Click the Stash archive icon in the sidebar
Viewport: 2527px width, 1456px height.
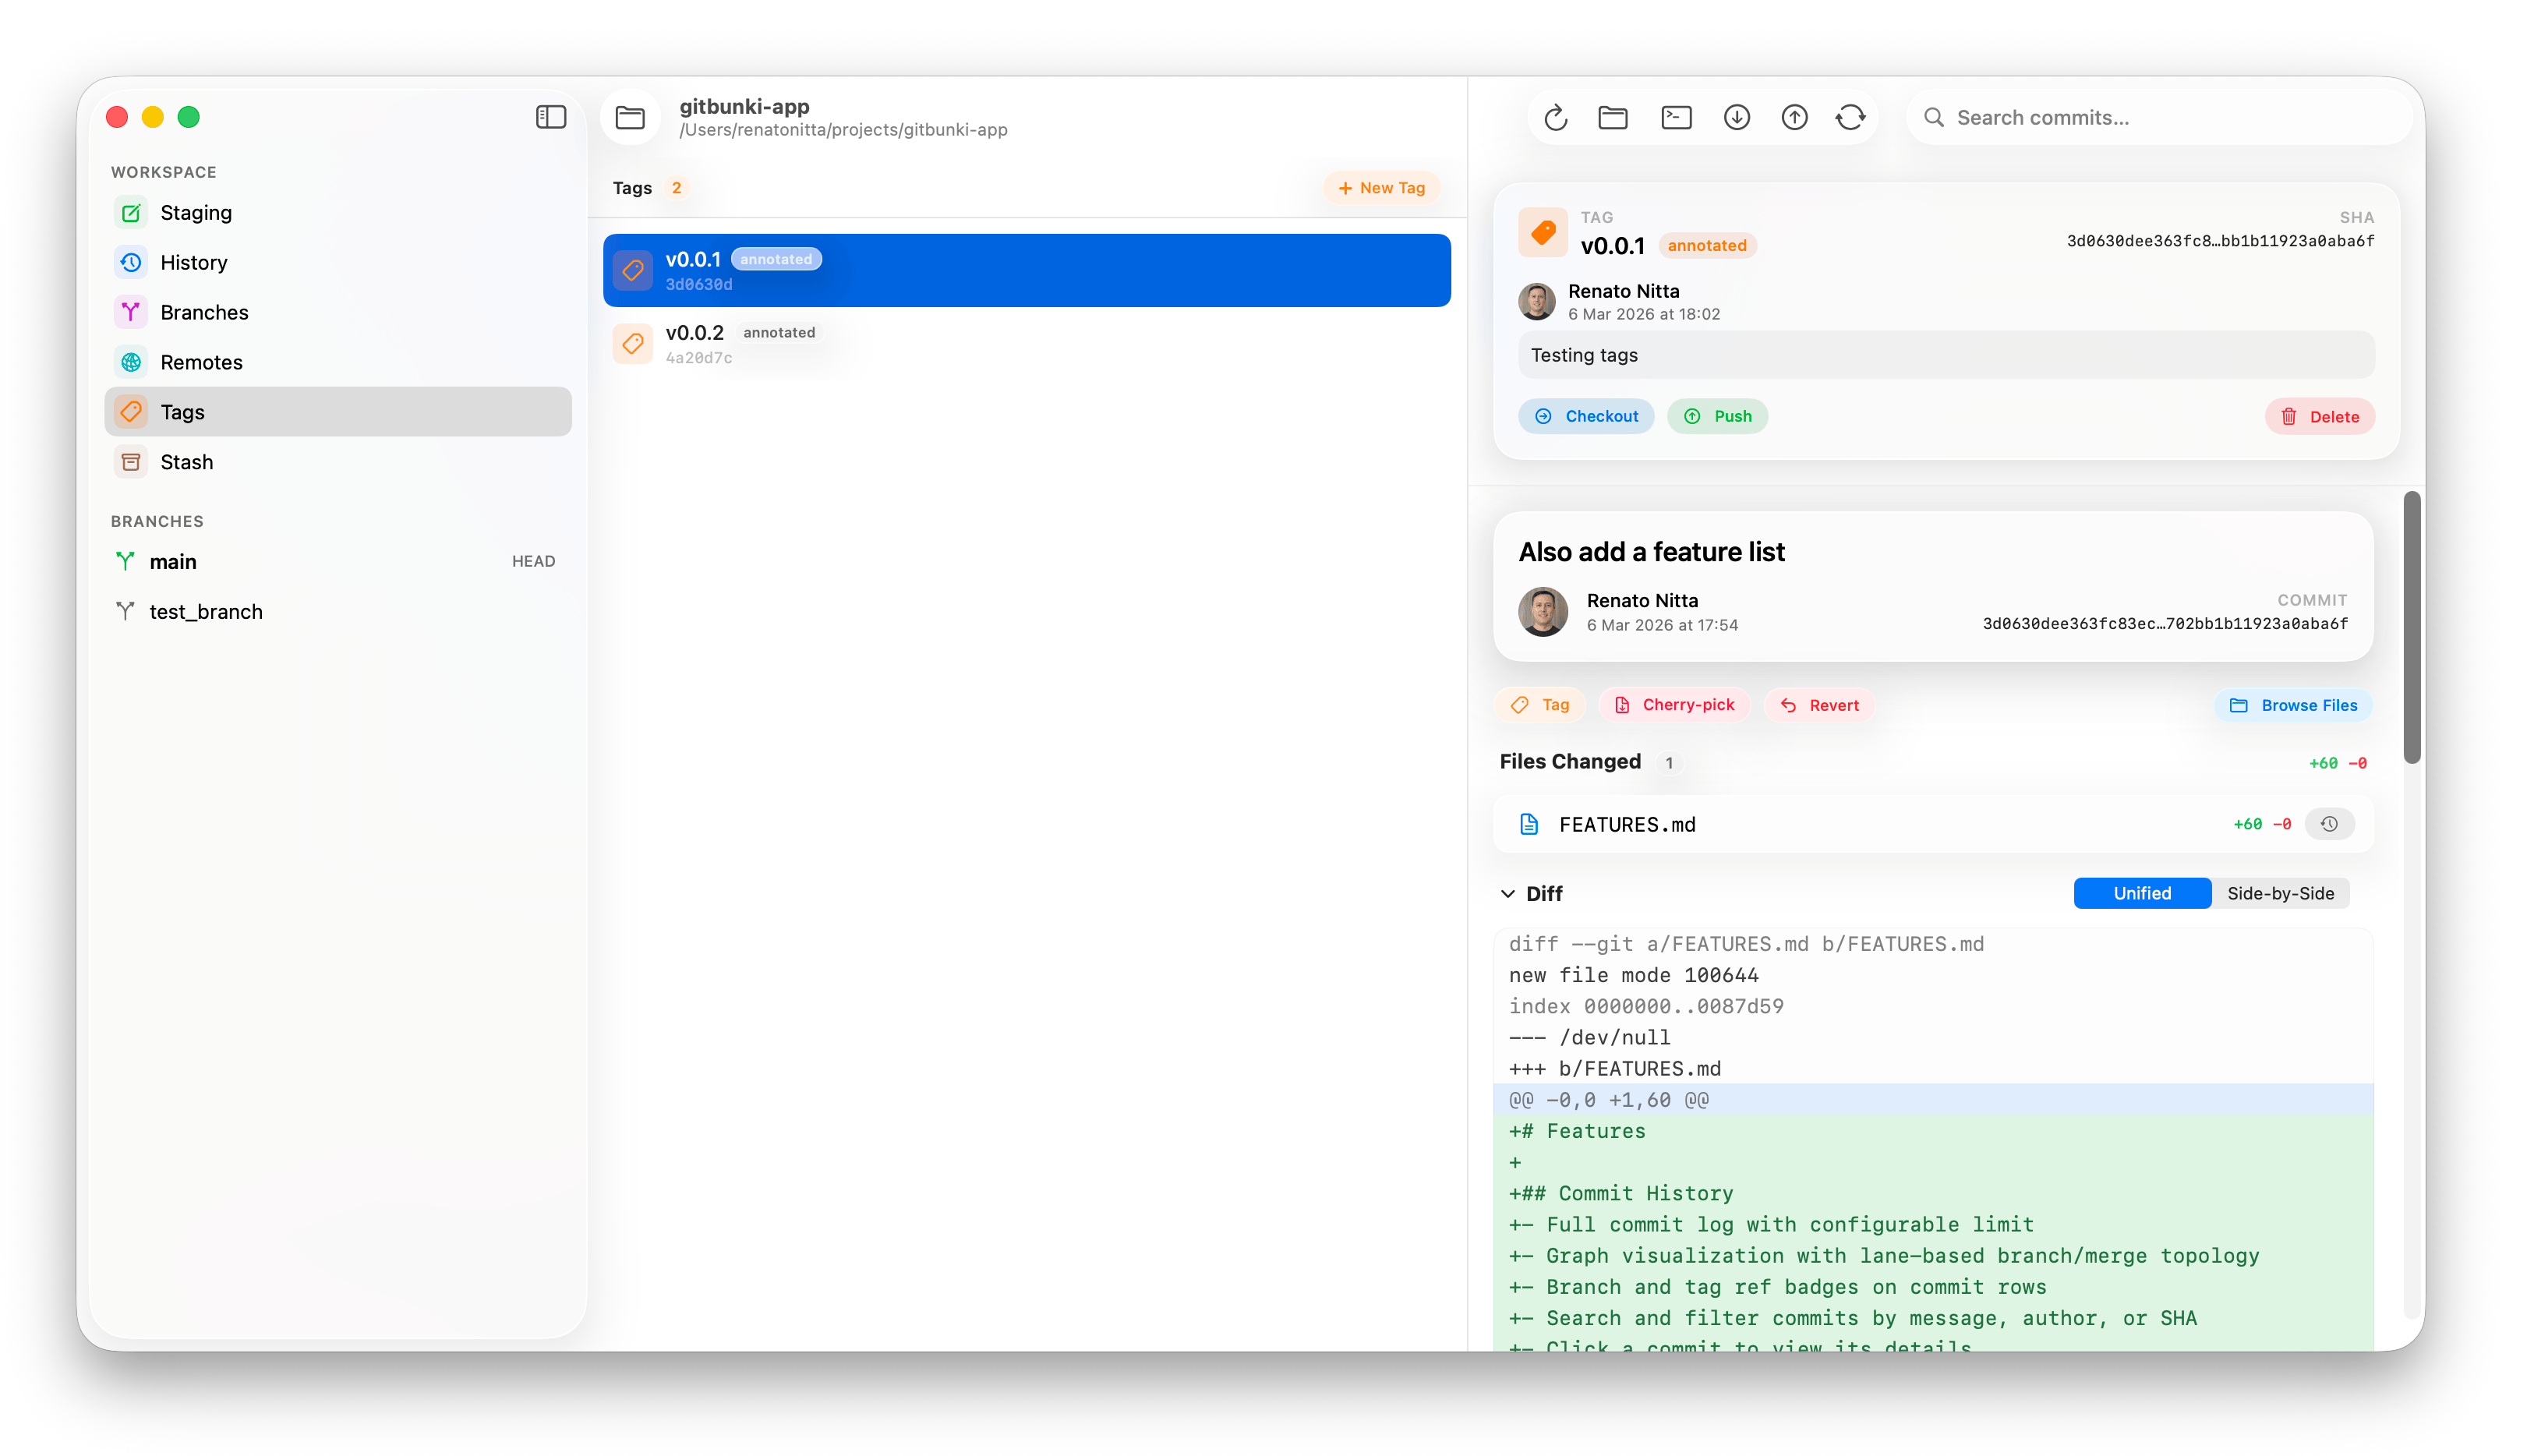[131, 463]
